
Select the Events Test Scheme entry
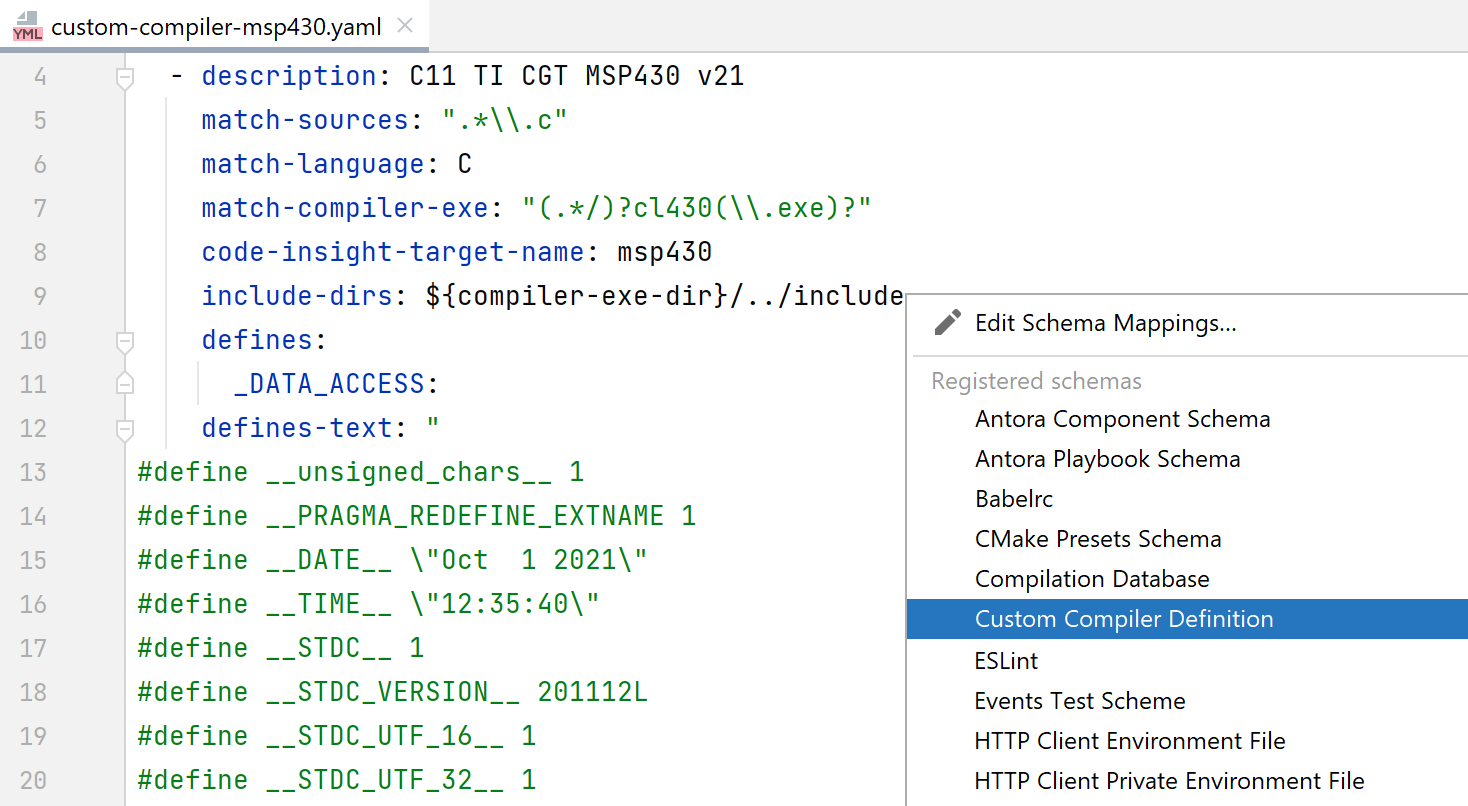coord(1079,701)
